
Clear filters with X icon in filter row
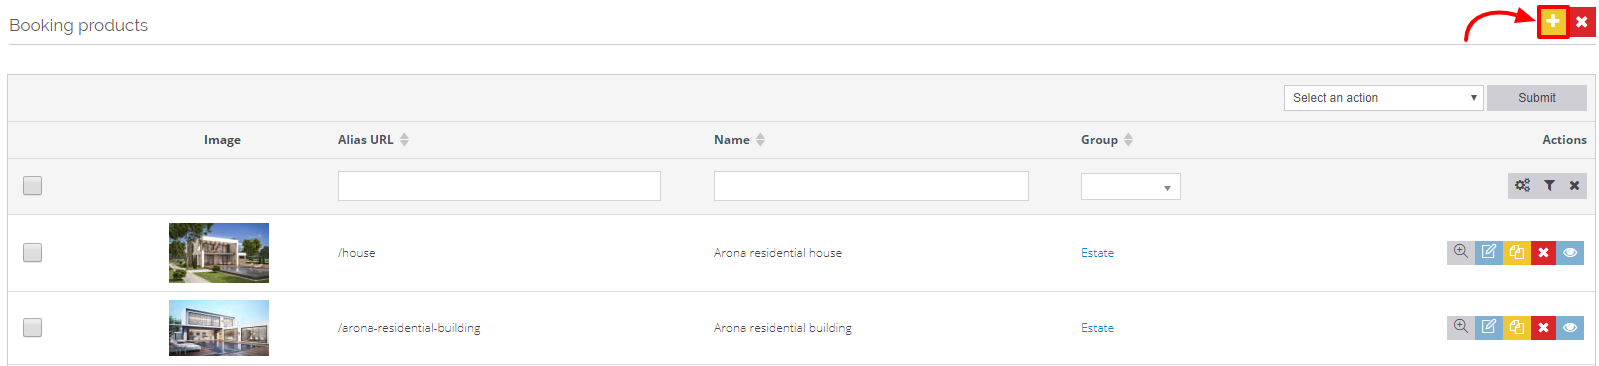1574,185
